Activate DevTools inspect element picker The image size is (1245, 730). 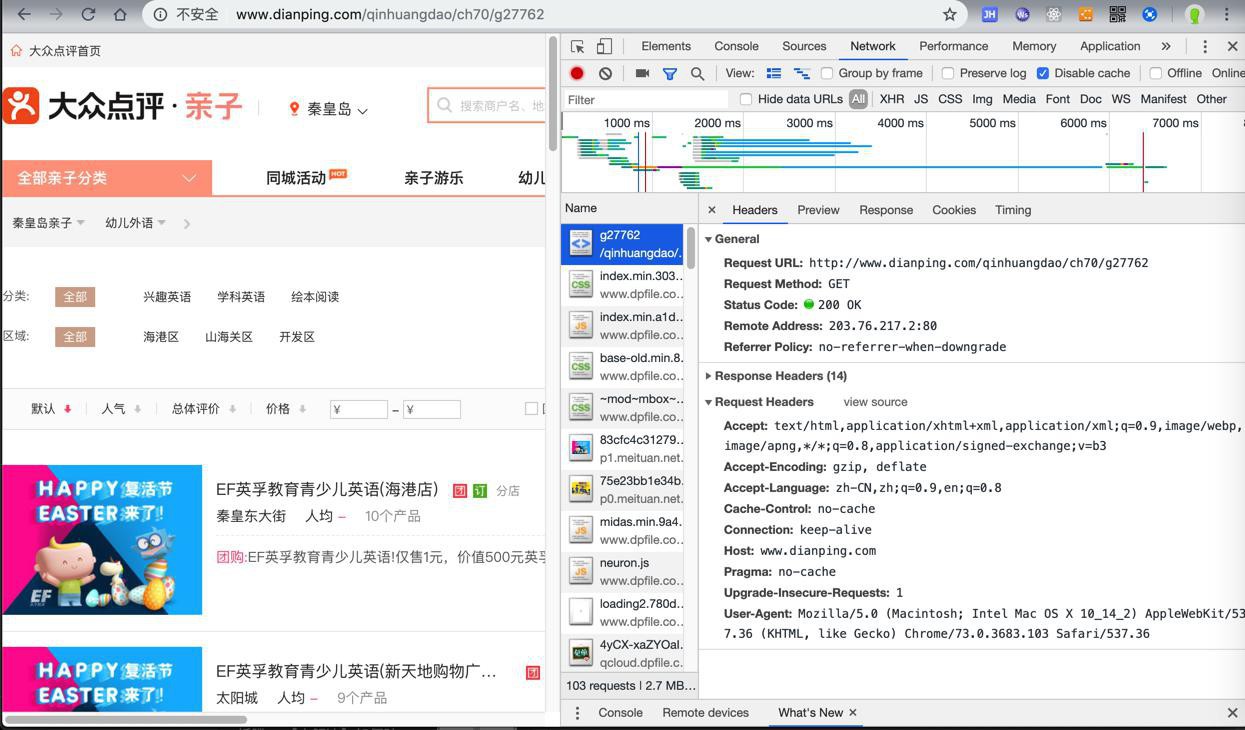578,46
